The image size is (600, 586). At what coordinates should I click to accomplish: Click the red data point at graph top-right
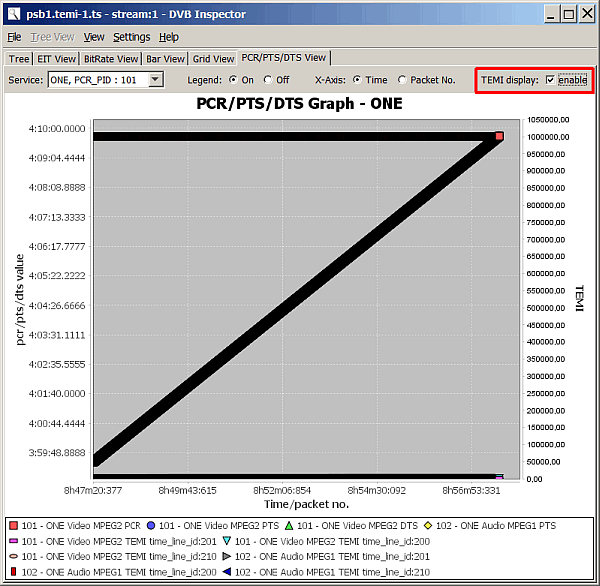tap(499, 136)
